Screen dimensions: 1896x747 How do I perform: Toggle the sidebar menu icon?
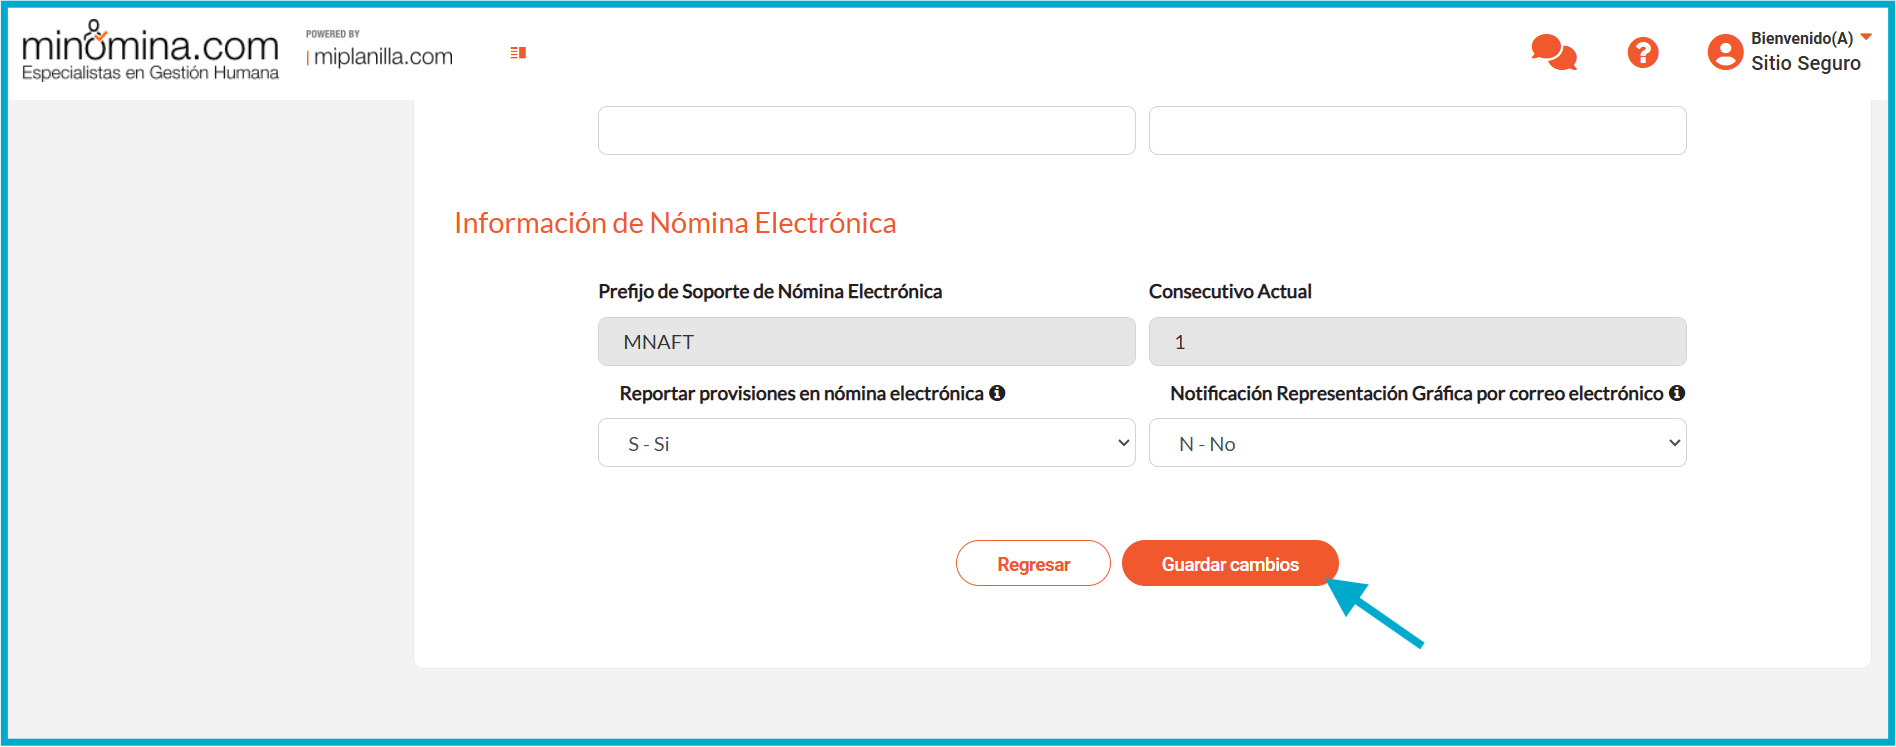pos(518,53)
